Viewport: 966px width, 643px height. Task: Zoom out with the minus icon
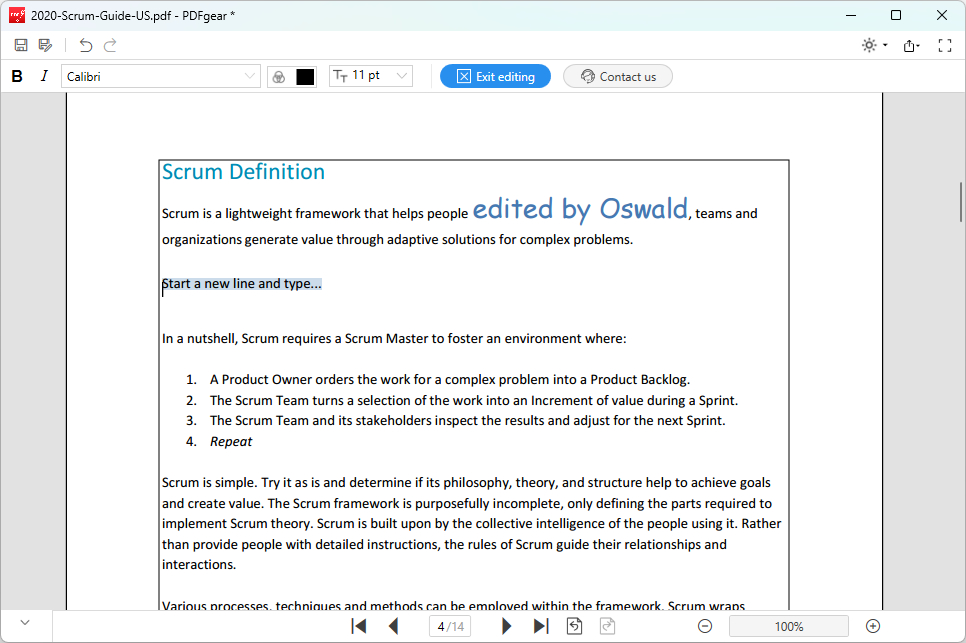coord(705,626)
